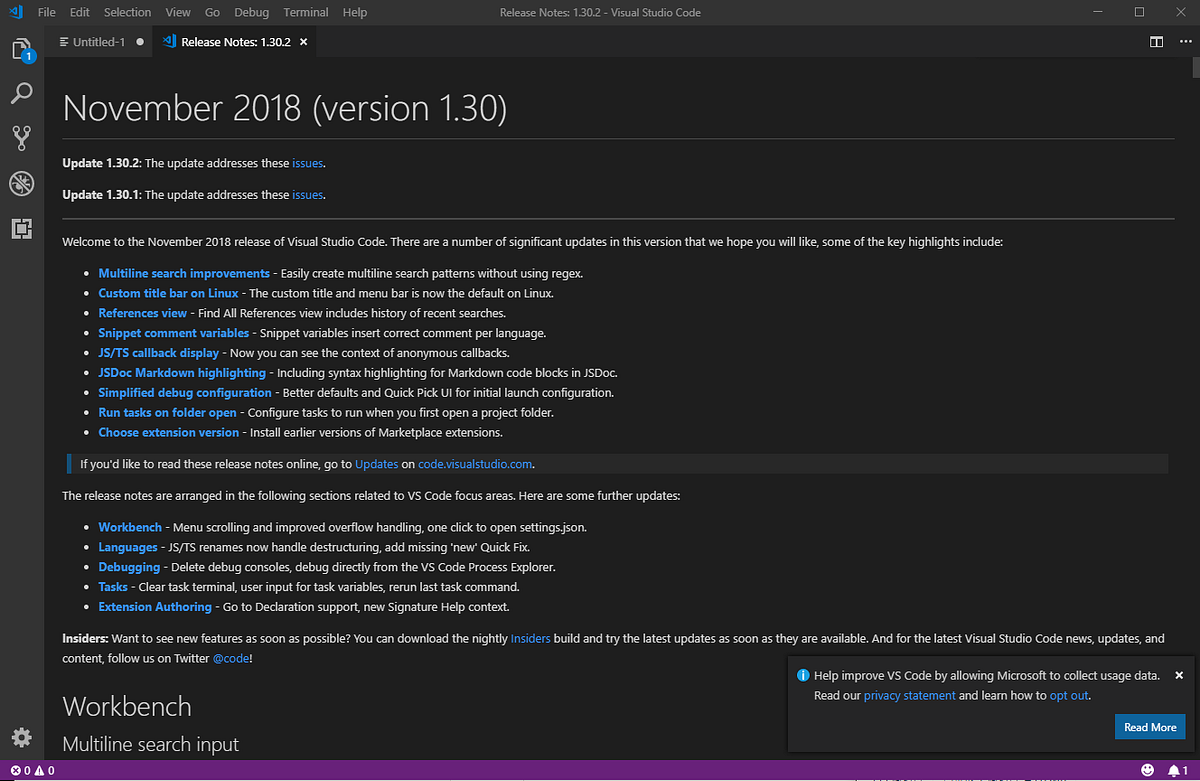Click the Workbench section heading

coord(127,707)
